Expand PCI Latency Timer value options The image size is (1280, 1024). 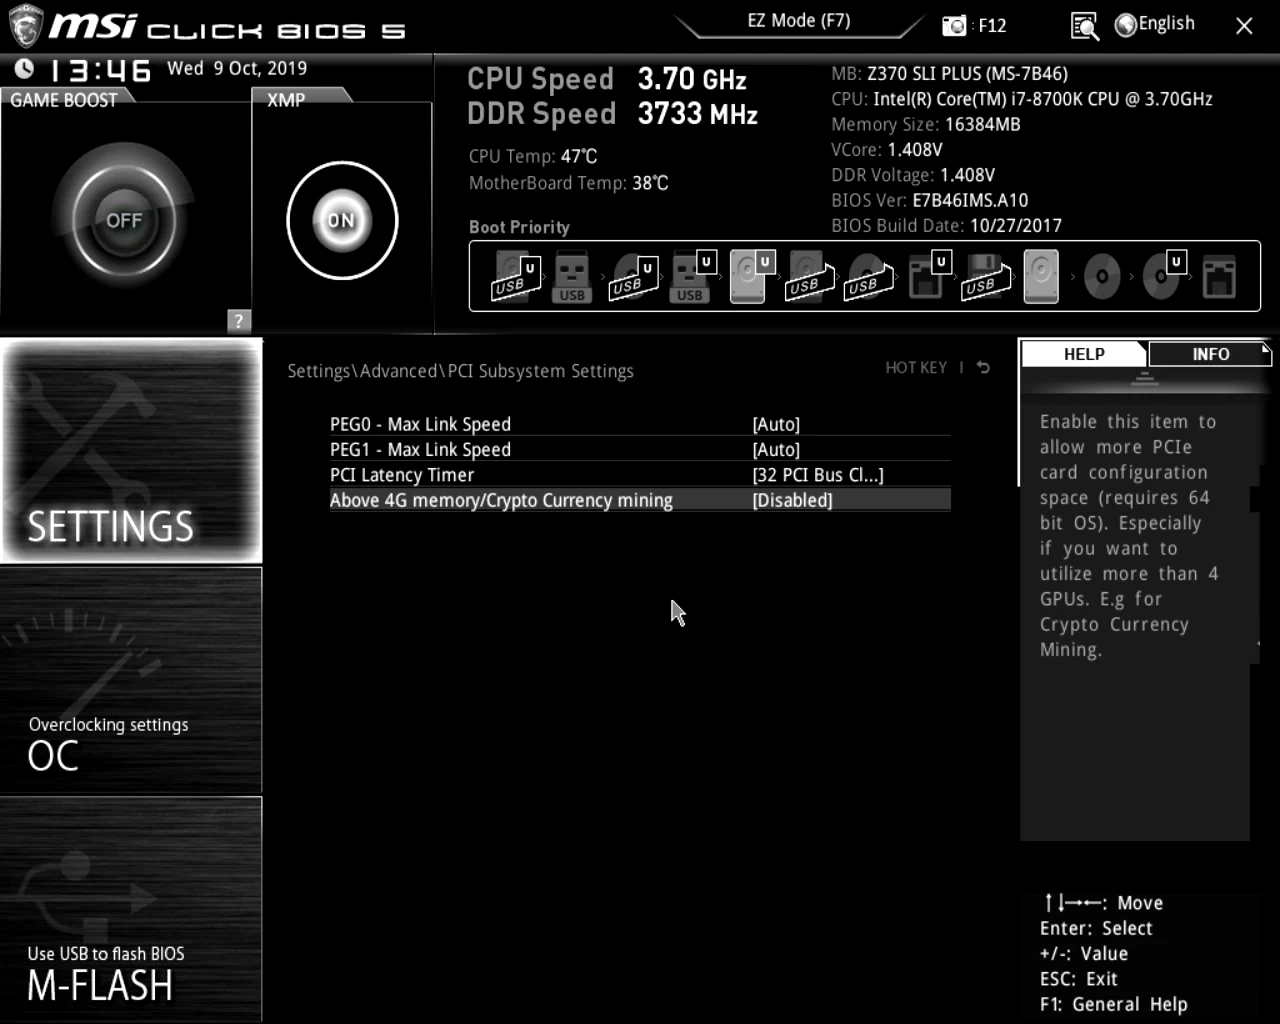click(x=817, y=476)
